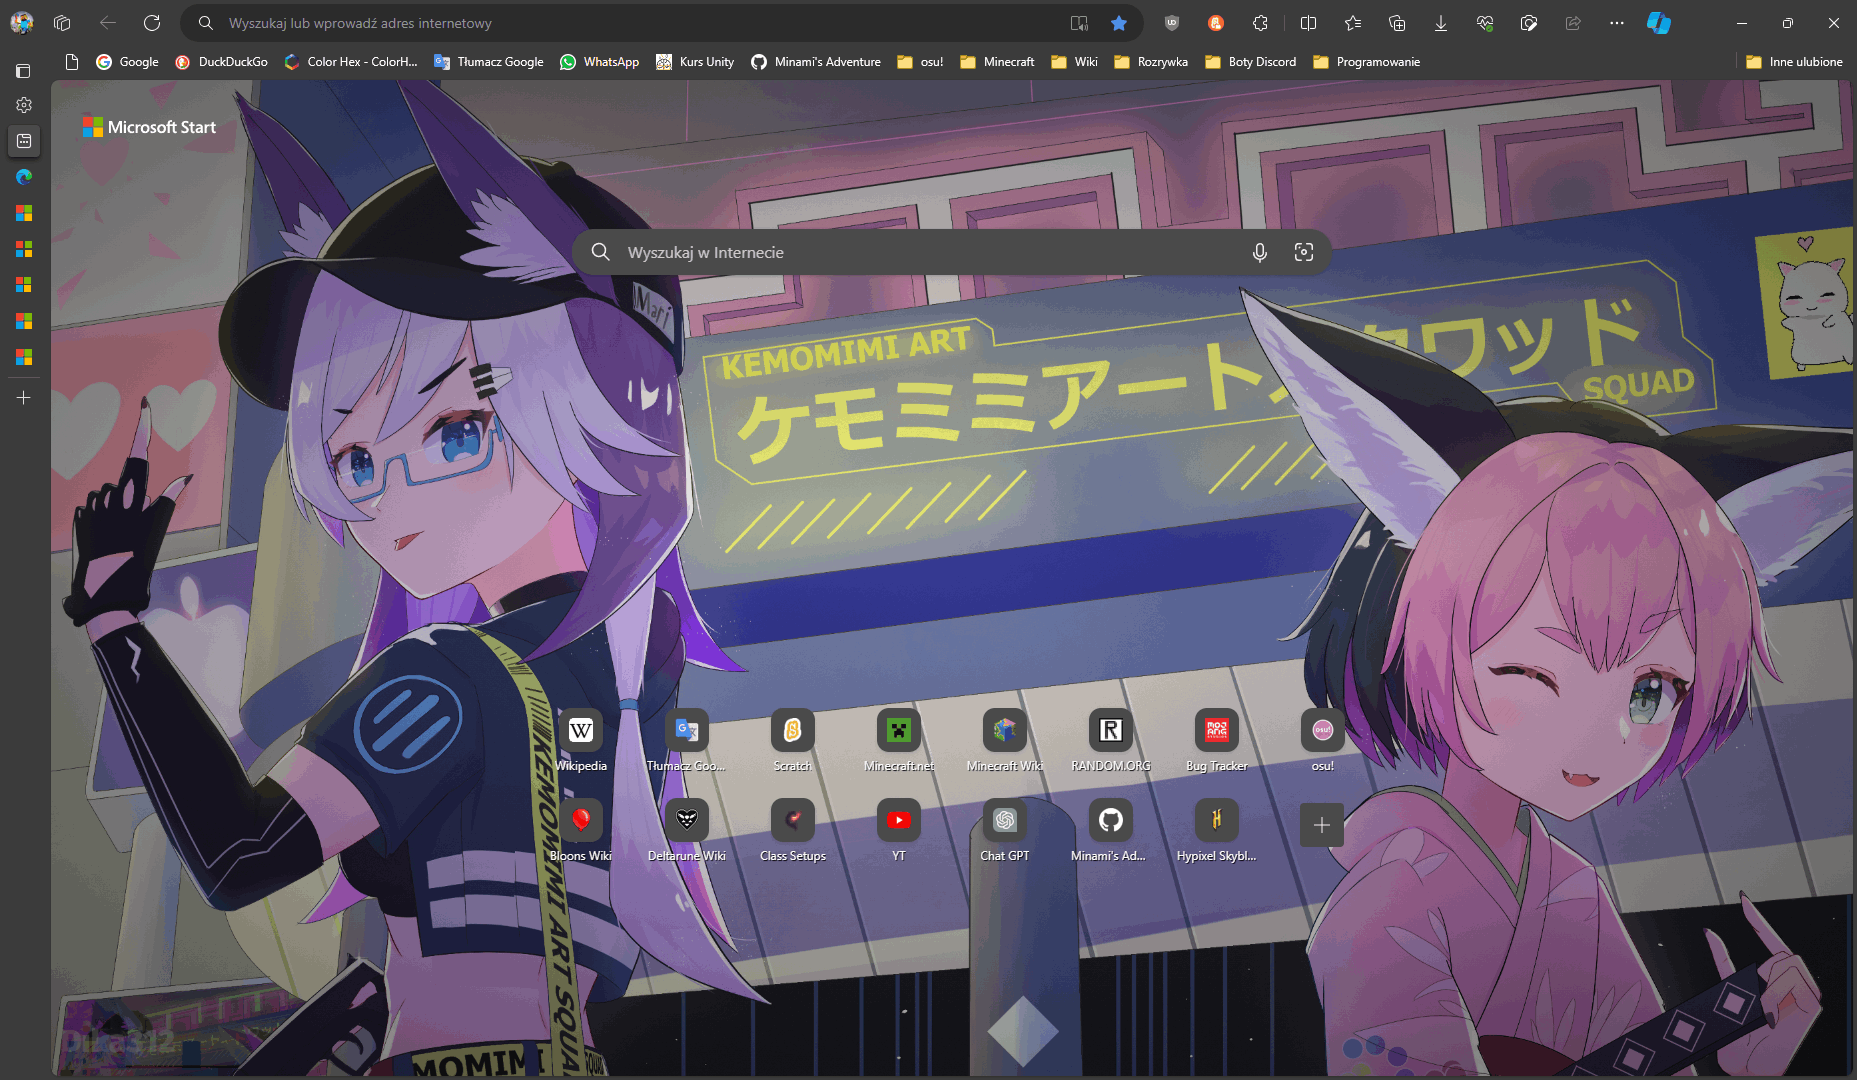The height and width of the screenshot is (1080, 1857).
Task: Open the orange extension icon
Action: 1216,23
